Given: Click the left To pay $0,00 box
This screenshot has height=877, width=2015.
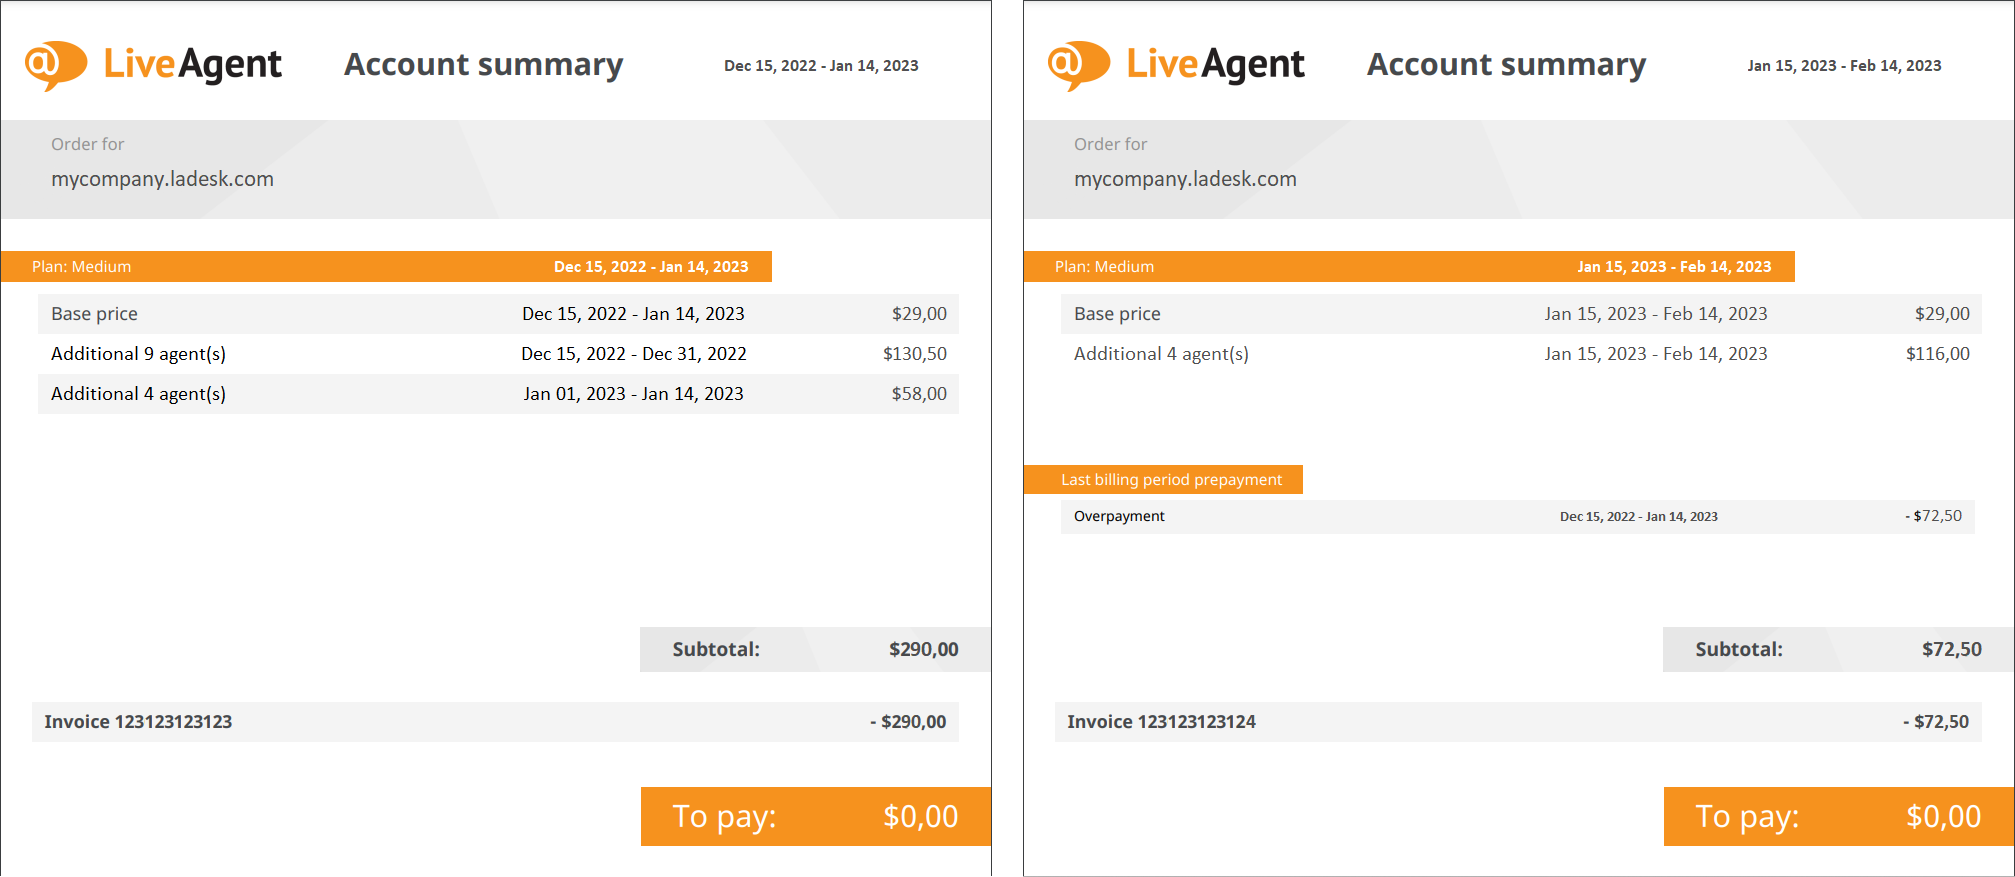Looking at the screenshot, I should click(x=815, y=817).
